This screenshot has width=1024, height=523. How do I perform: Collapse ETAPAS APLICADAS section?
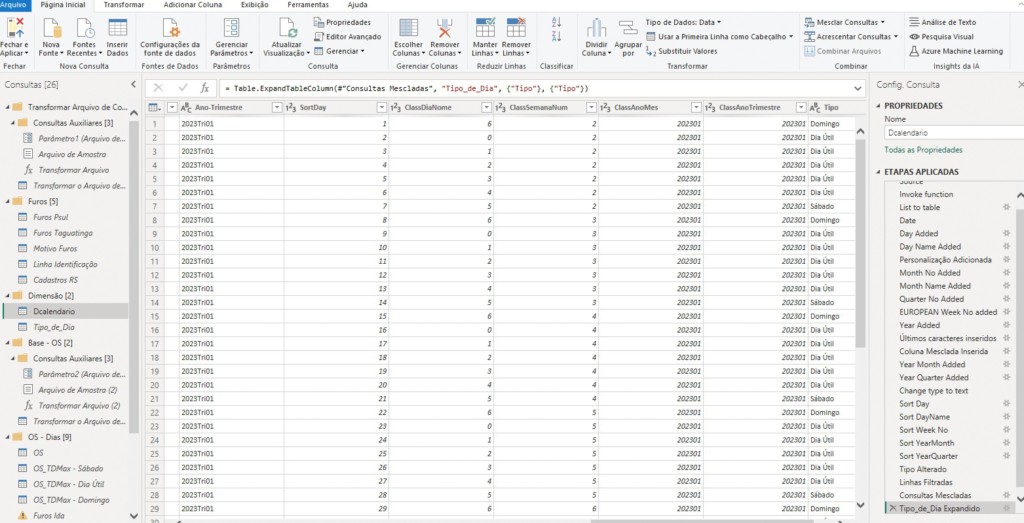tap(879, 172)
